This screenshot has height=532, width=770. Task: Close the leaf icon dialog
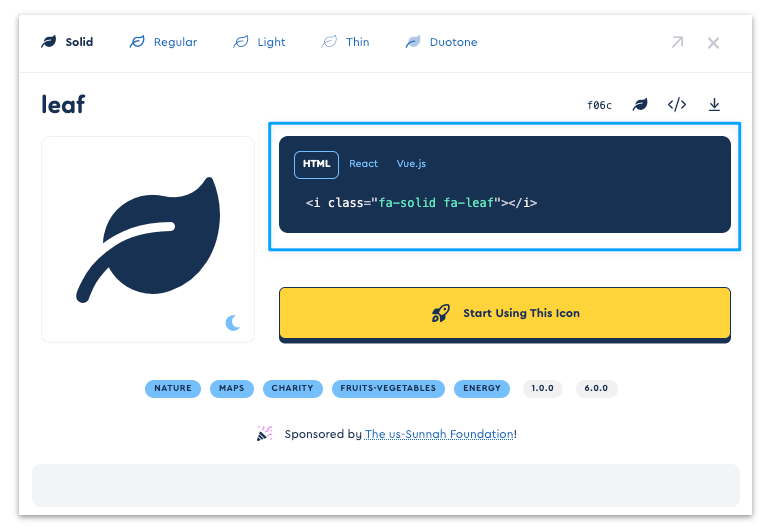713,42
